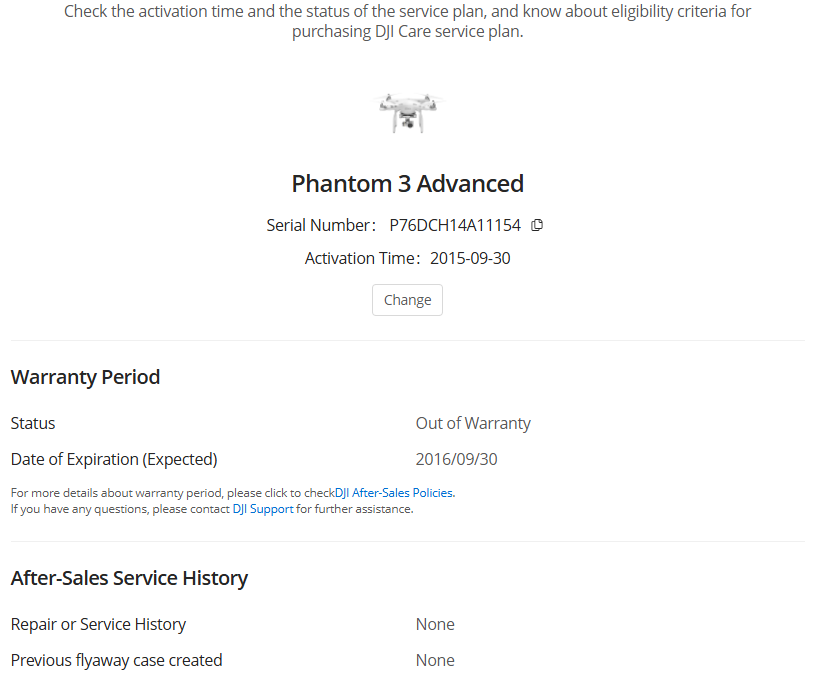
Task: Click the Previous flyaway case created label
Action: (117, 660)
